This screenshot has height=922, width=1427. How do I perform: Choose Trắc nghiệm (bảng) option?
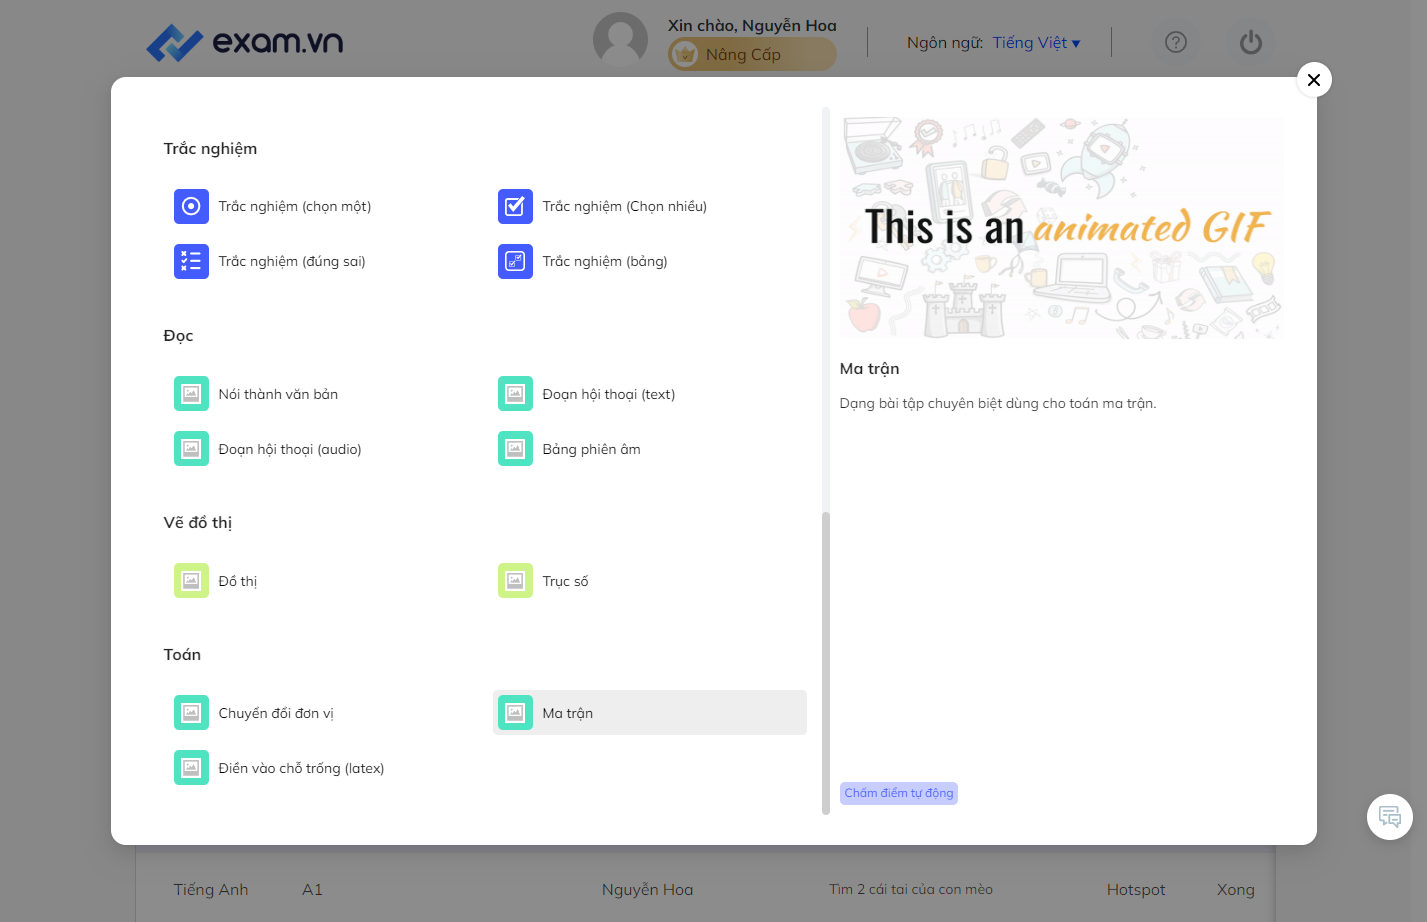click(605, 261)
